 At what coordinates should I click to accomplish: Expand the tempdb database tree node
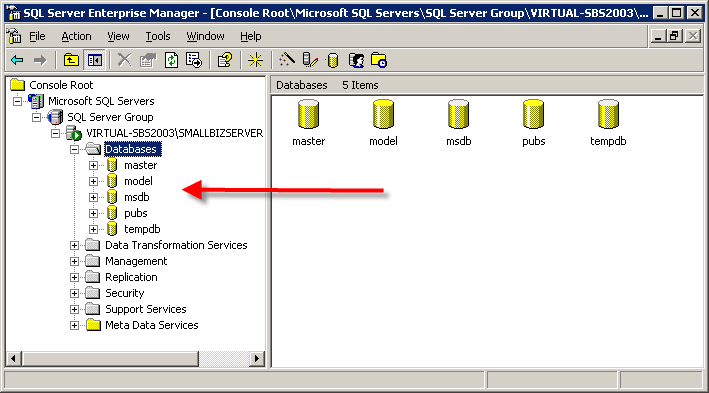point(93,229)
